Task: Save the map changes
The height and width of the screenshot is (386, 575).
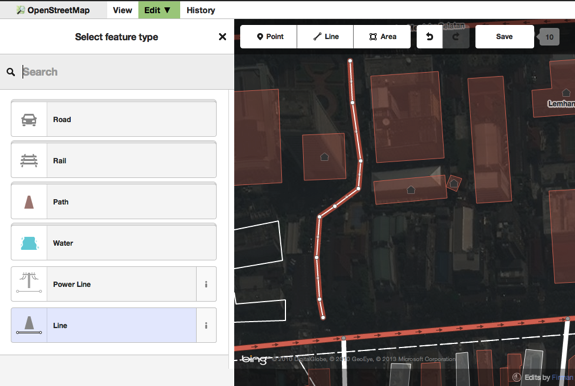Action: pos(504,37)
